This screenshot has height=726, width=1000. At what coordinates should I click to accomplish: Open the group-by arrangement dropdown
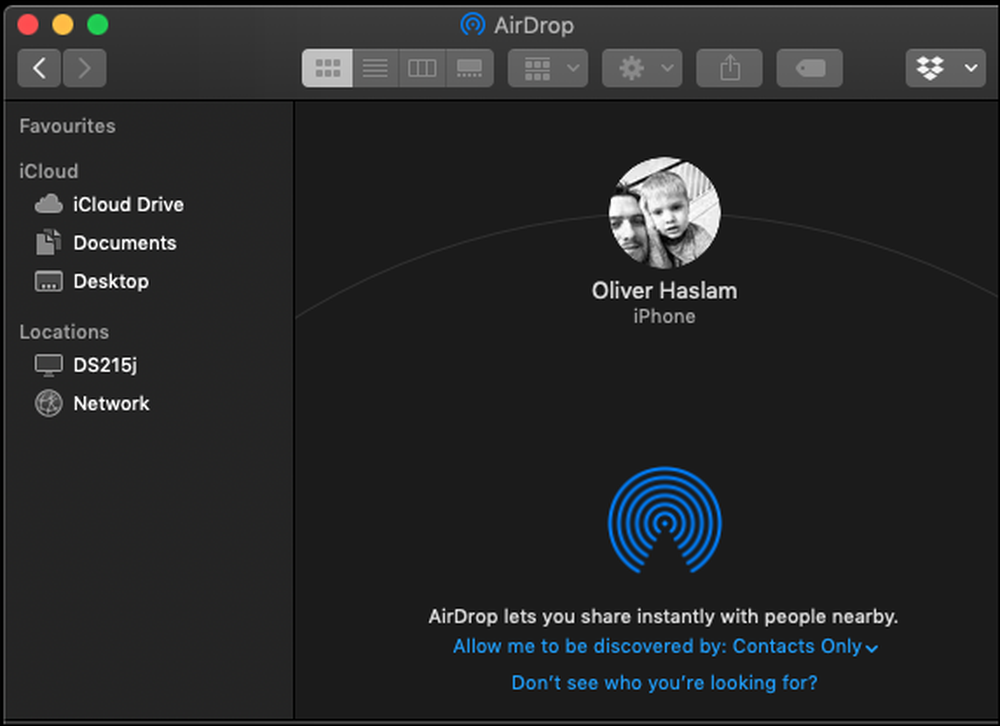(548, 68)
